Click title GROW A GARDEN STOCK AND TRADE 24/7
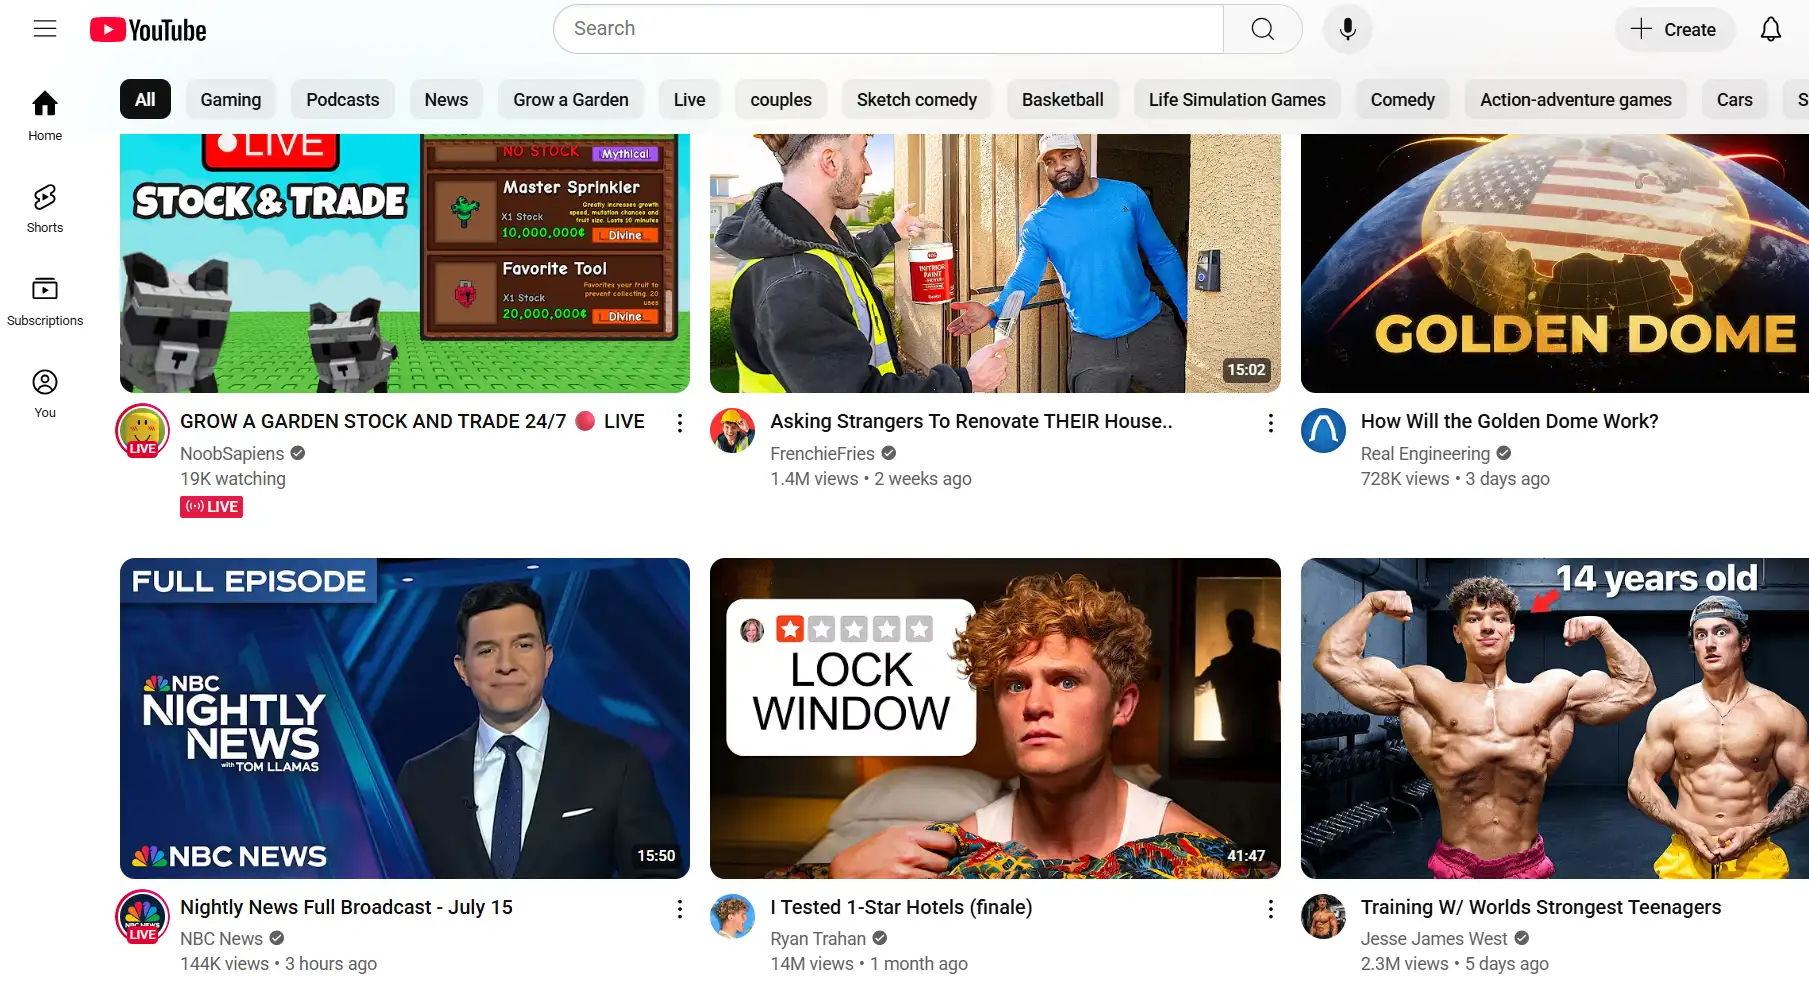The height and width of the screenshot is (992, 1809). [x=412, y=421]
